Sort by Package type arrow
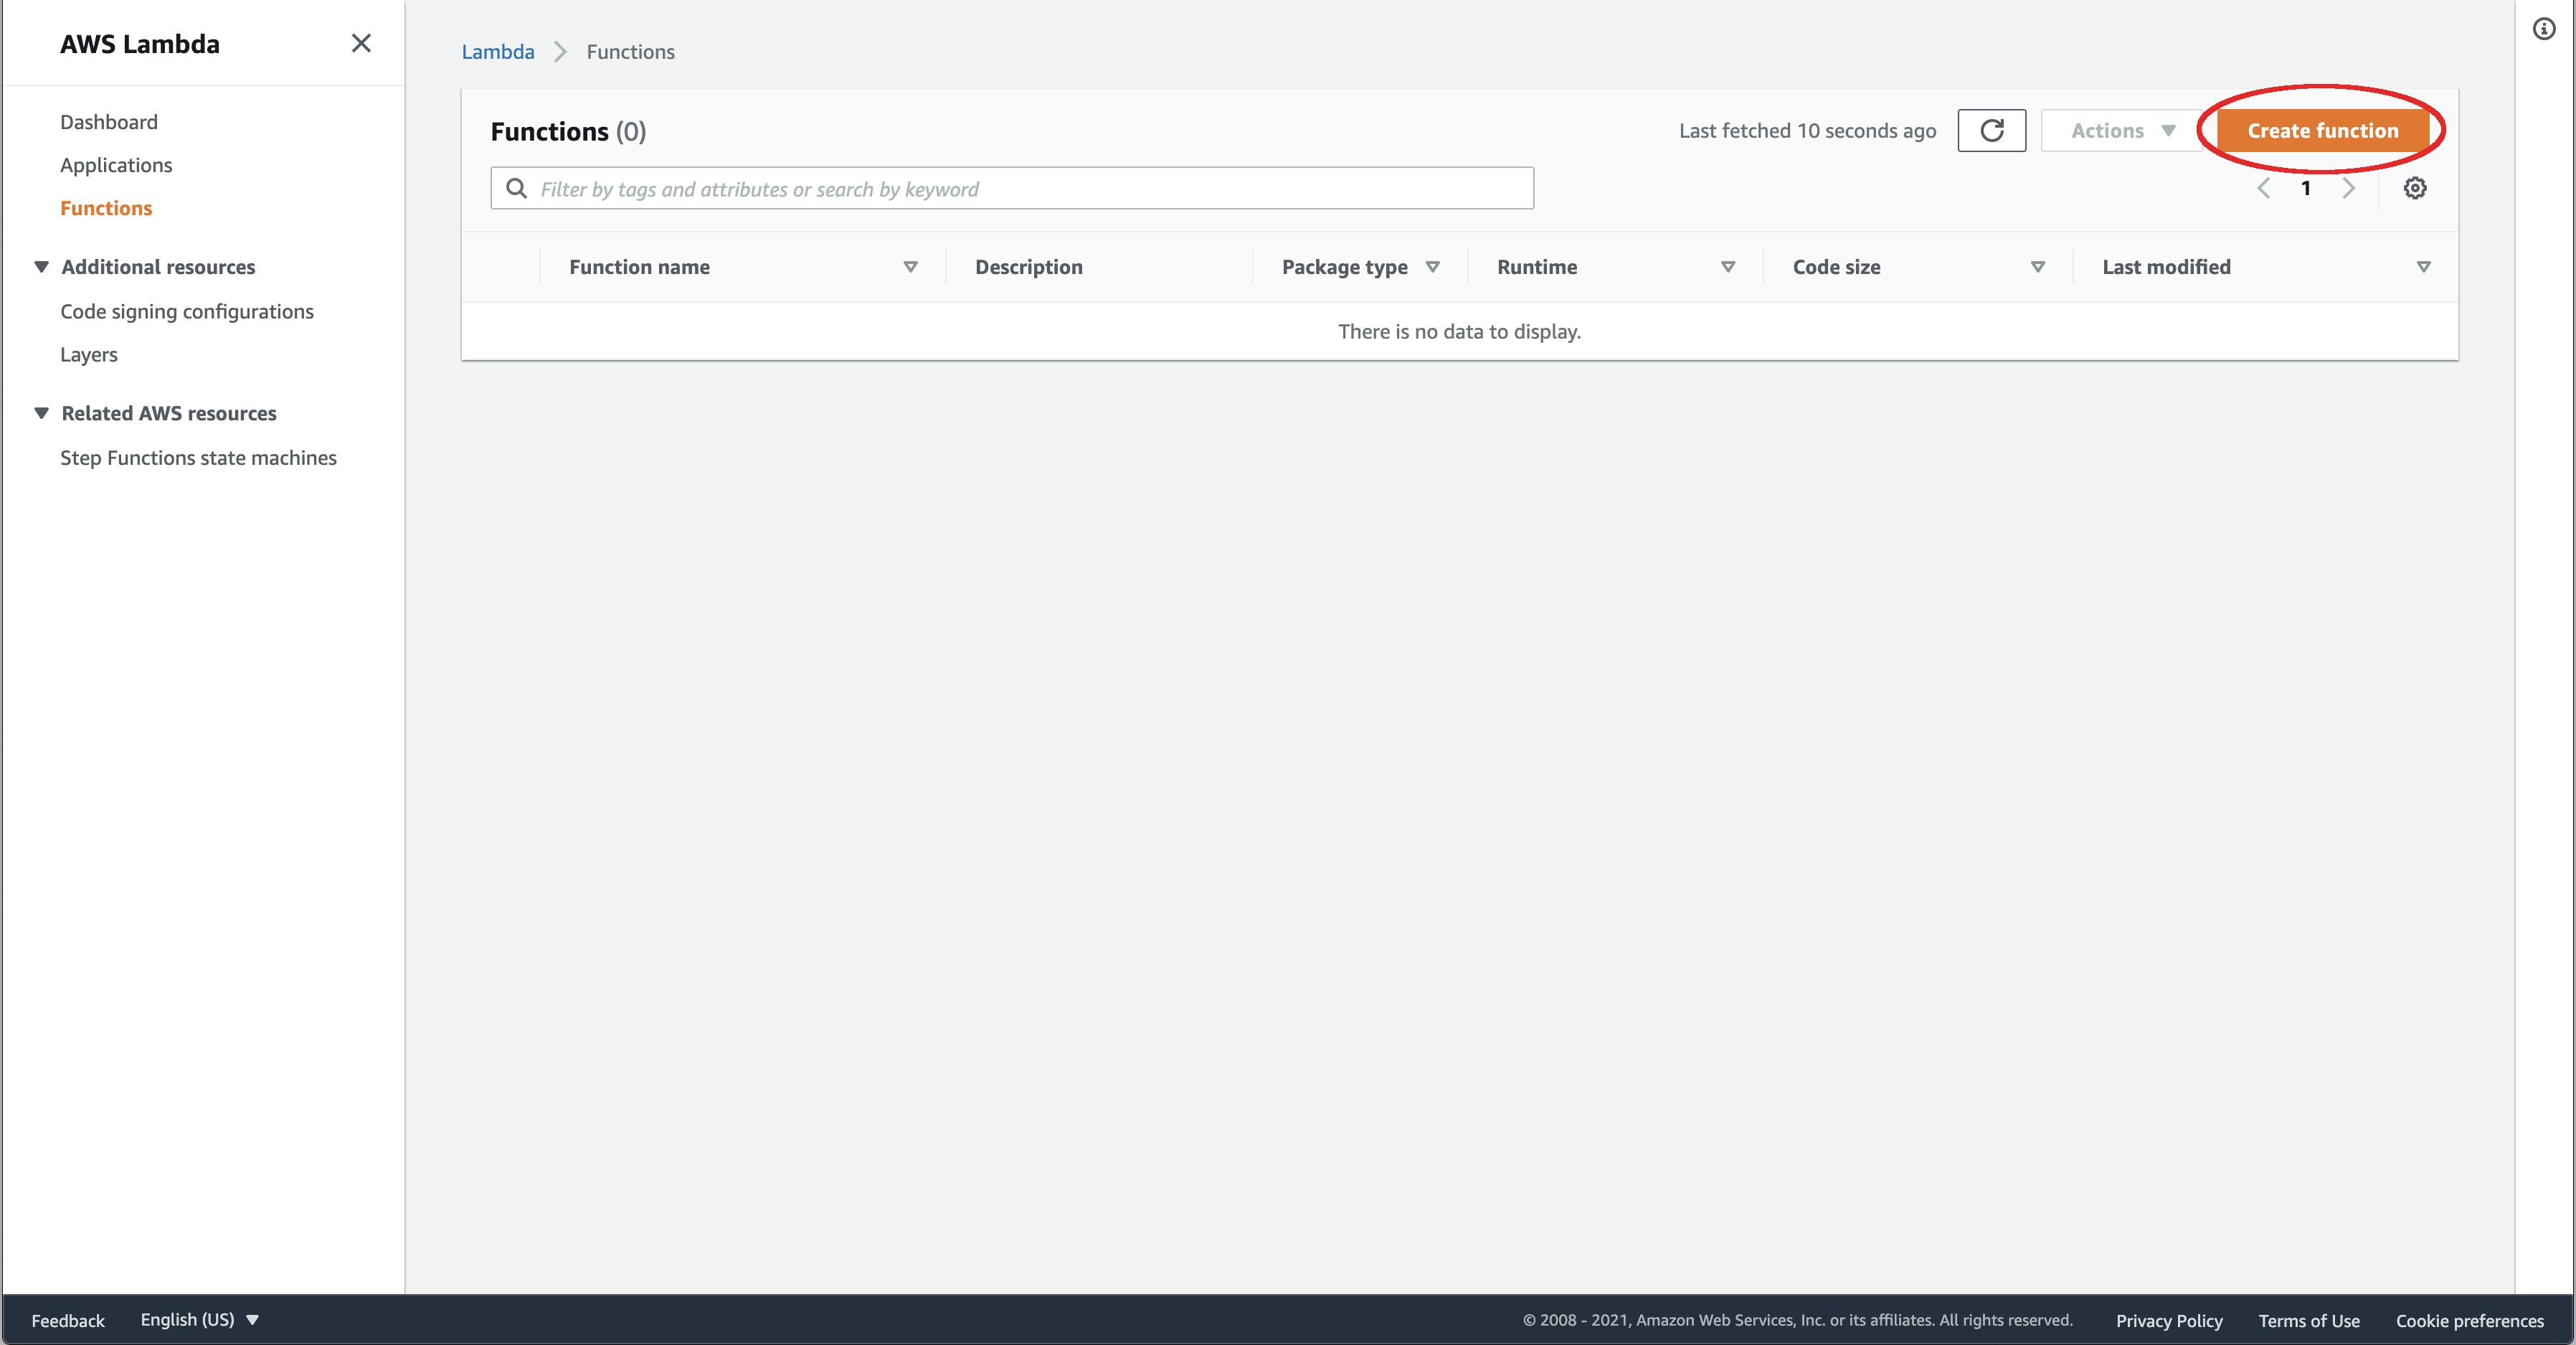The width and height of the screenshot is (2576, 1345). (x=1432, y=267)
